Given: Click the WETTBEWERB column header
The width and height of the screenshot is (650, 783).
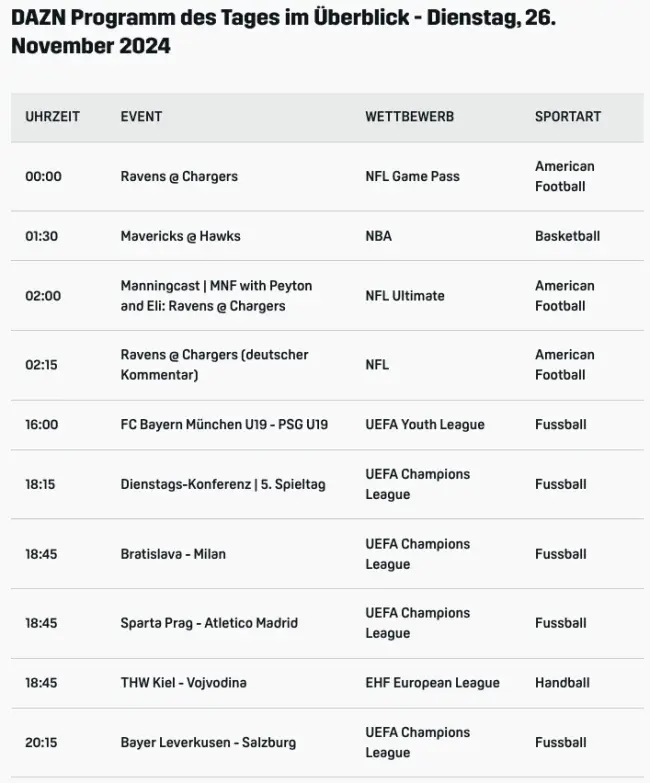Looking at the screenshot, I should (x=409, y=117).
